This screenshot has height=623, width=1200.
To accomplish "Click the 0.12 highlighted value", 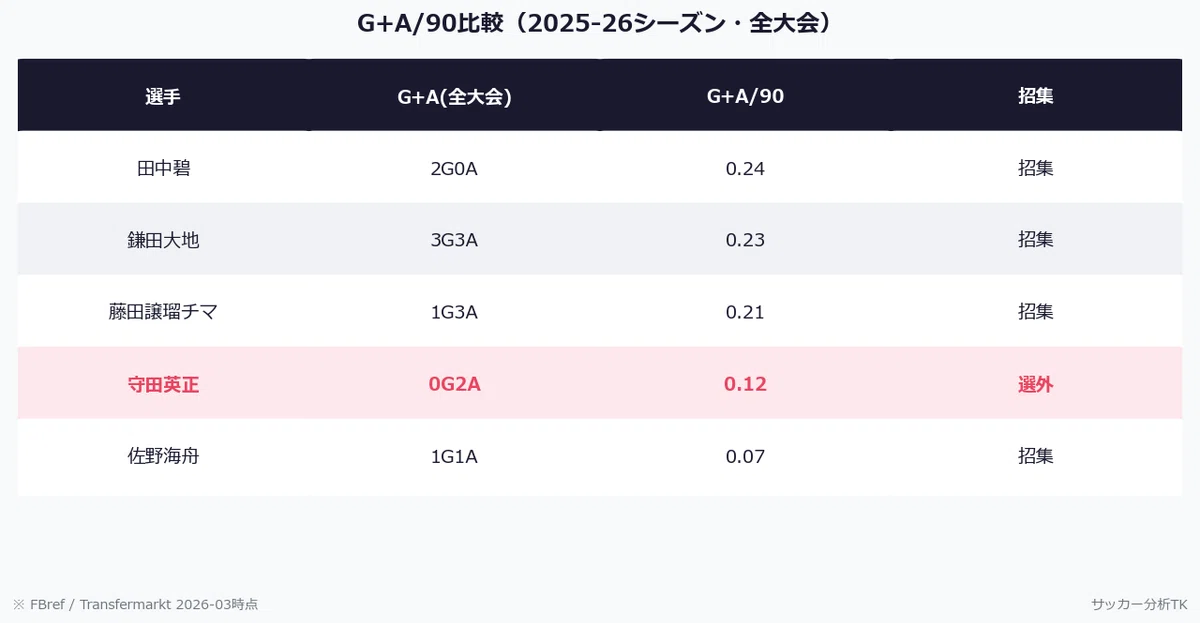I will (745, 384).
